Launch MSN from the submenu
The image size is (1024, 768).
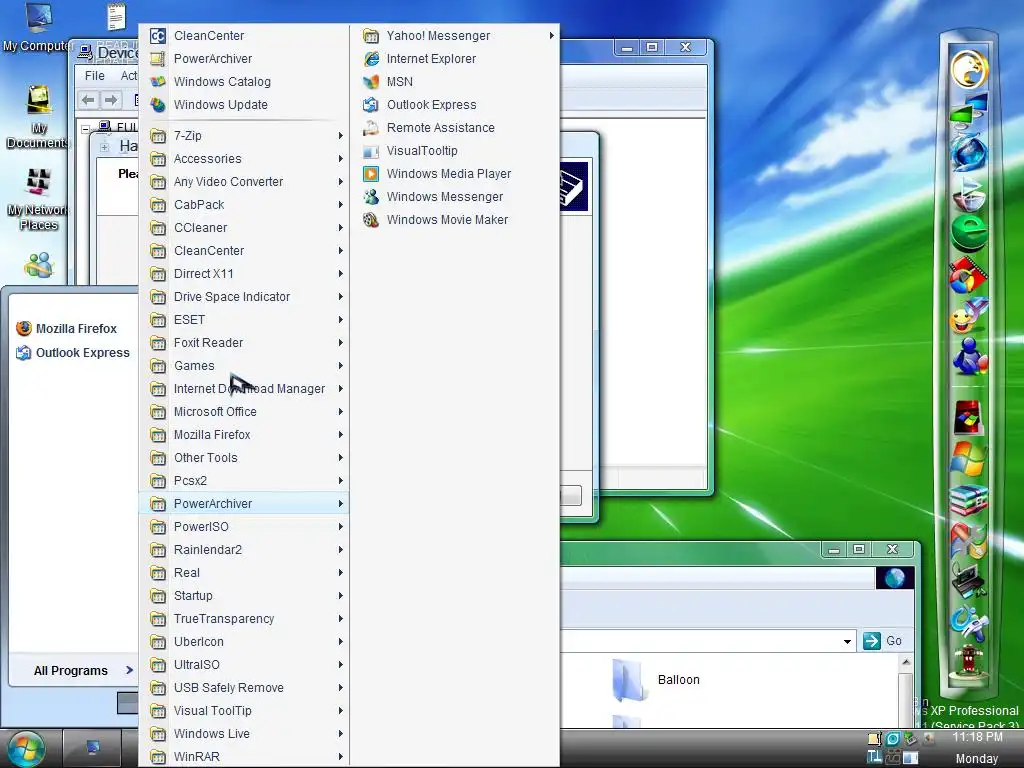pos(456,82)
